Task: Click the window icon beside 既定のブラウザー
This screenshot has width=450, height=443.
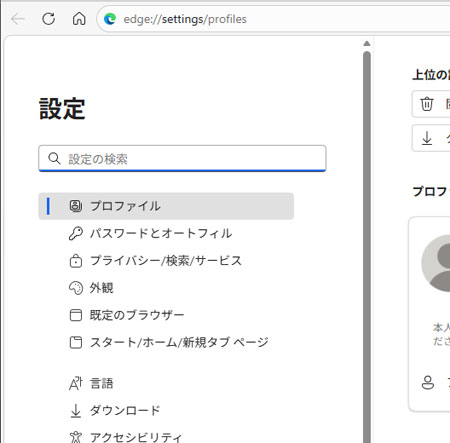Action: [x=76, y=315]
